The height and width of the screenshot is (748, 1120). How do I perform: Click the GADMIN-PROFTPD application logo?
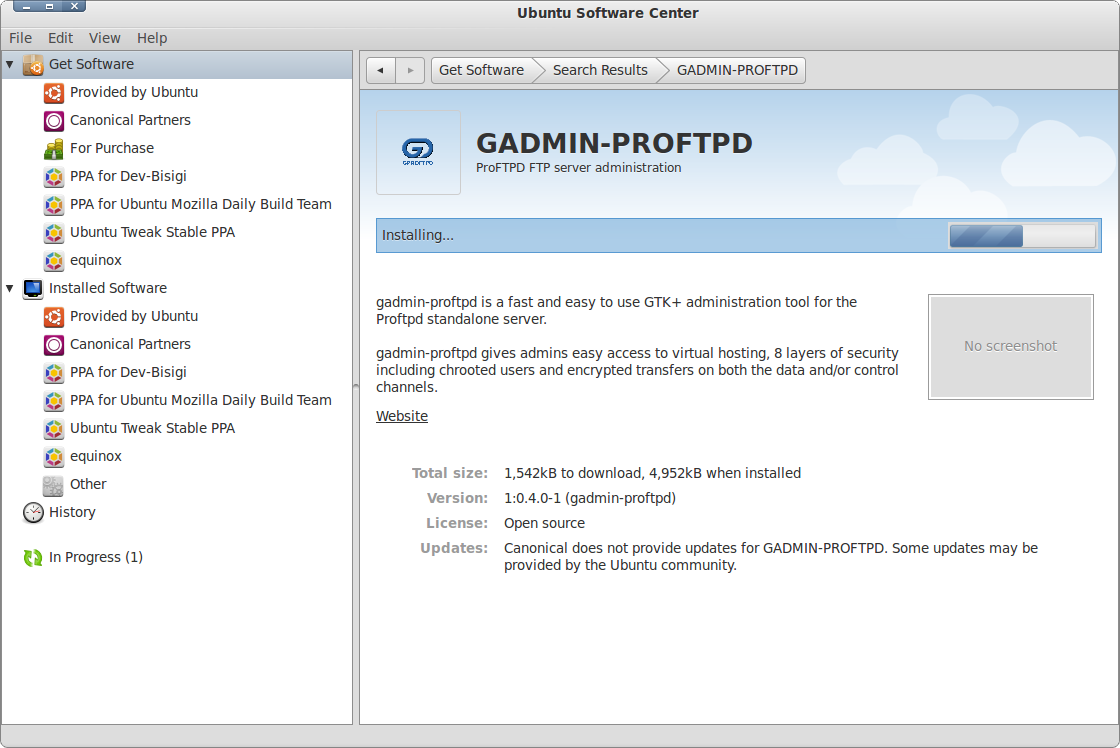(x=418, y=151)
